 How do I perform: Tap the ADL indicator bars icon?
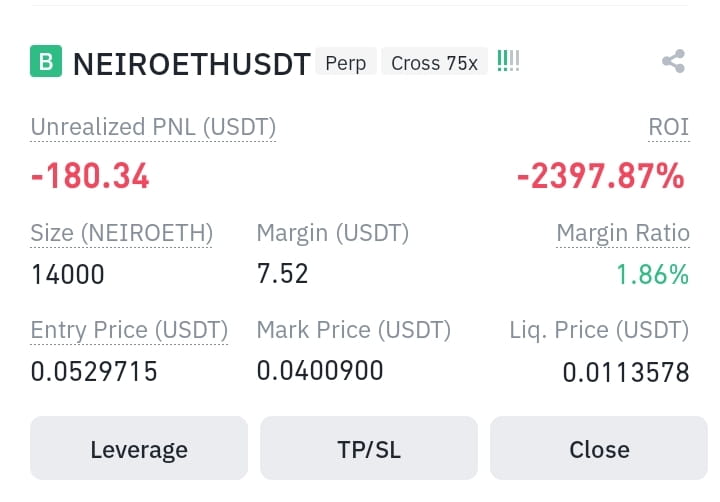coord(508,61)
